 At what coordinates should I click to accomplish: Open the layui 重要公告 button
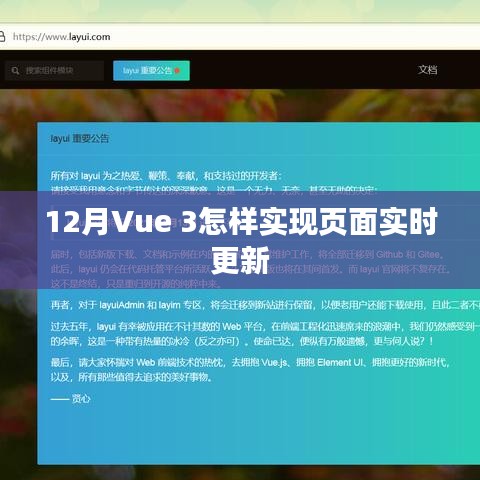pos(151,71)
